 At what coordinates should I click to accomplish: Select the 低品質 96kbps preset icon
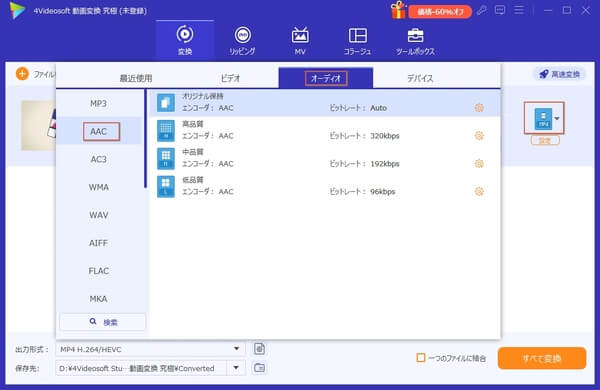coord(166,186)
